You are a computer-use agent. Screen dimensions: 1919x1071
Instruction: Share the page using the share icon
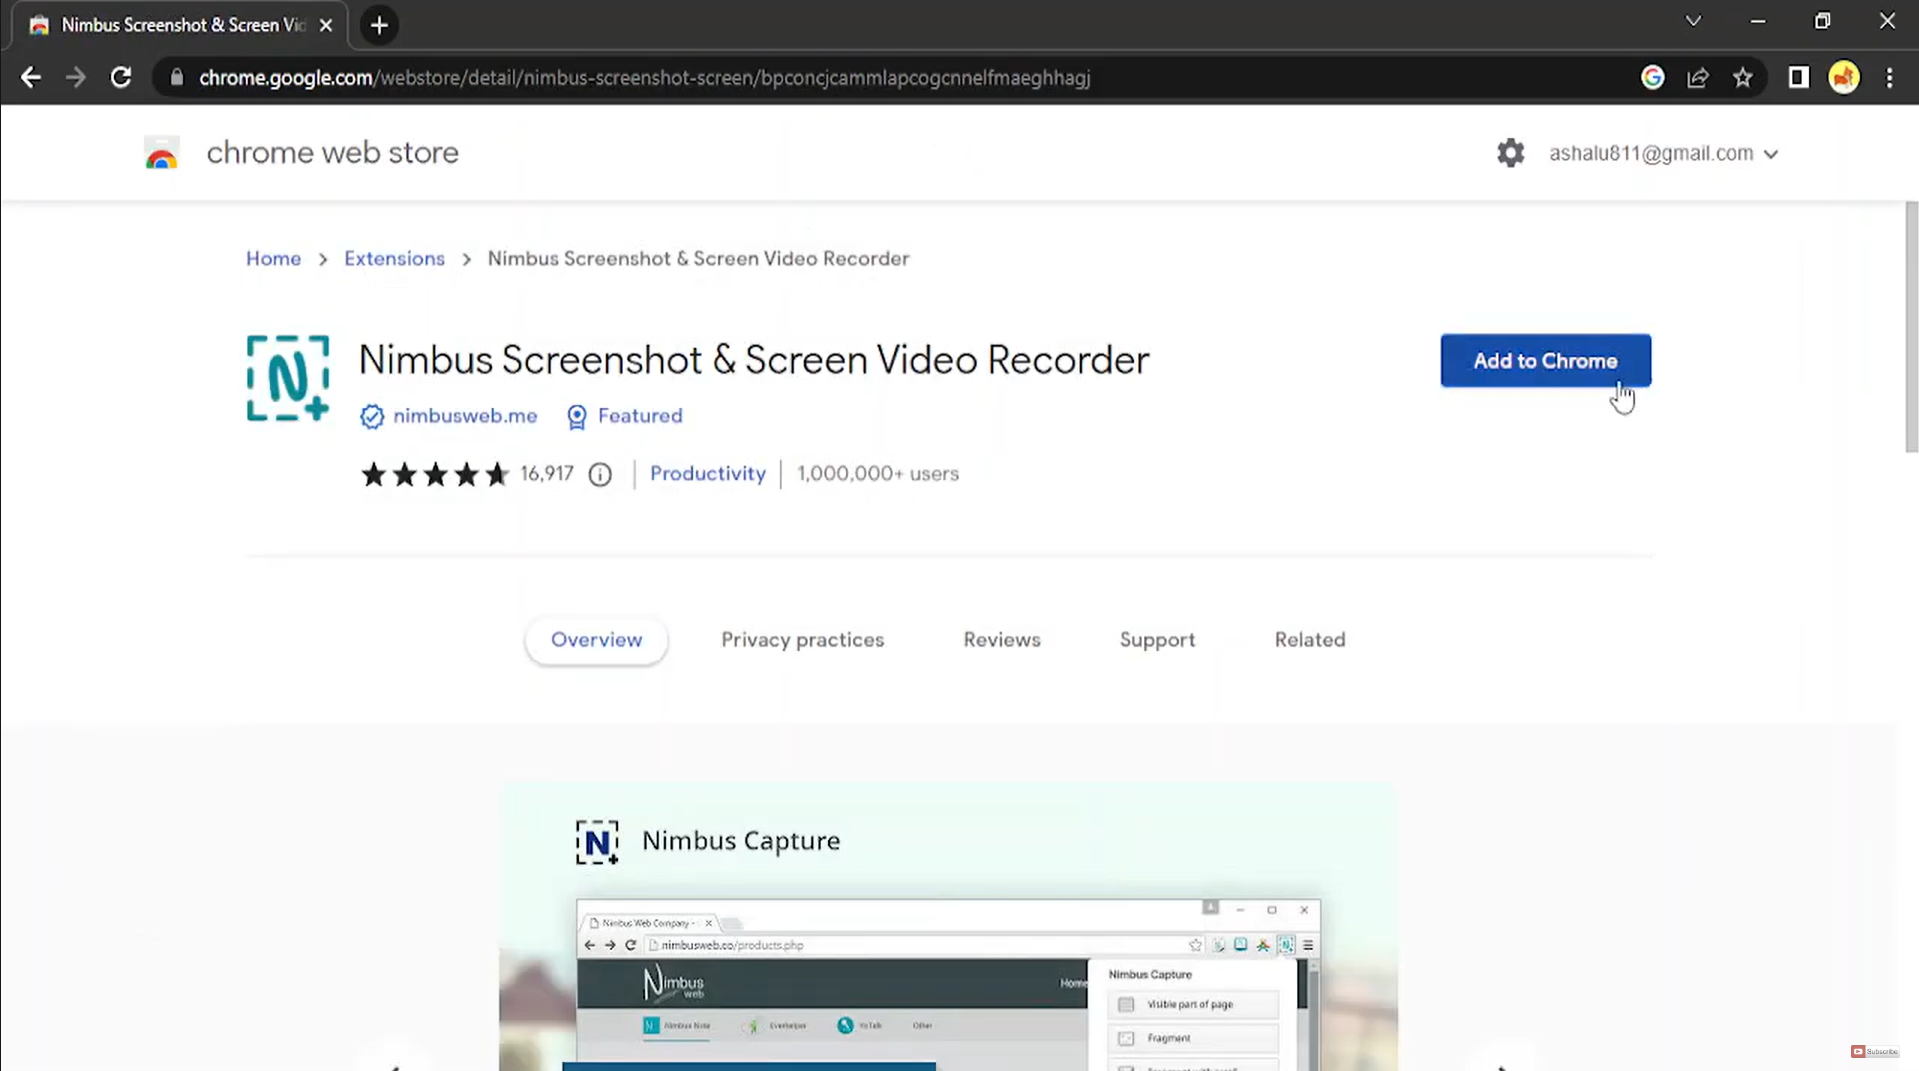1698,77
